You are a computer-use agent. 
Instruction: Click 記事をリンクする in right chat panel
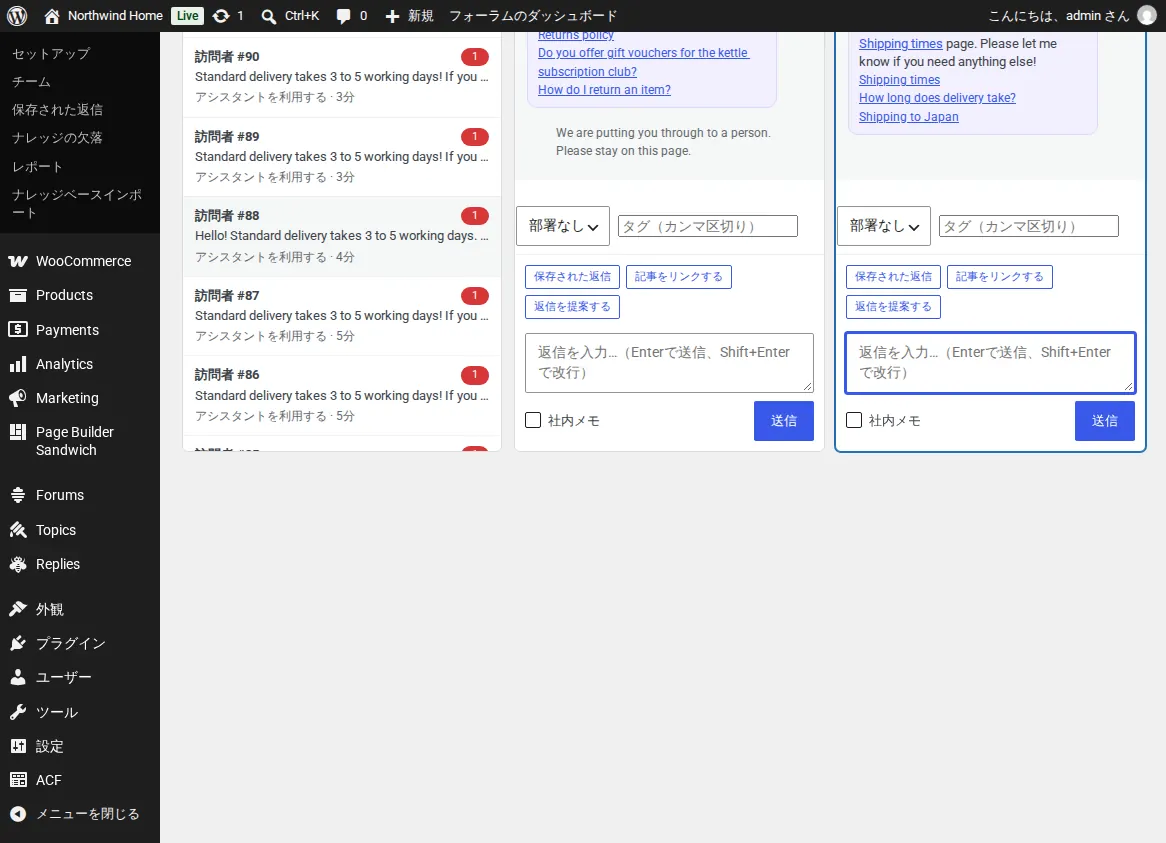click(999, 277)
